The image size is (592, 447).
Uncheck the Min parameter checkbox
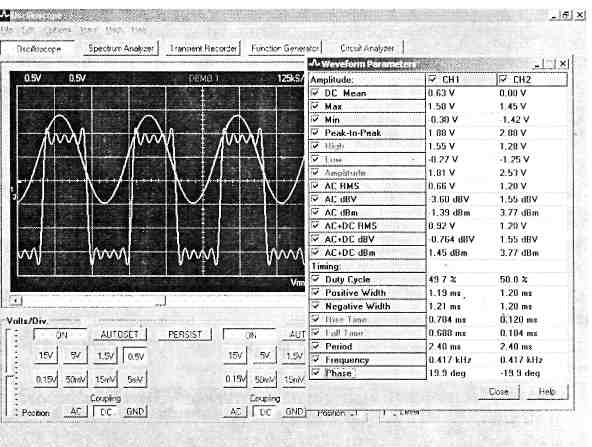point(316,119)
